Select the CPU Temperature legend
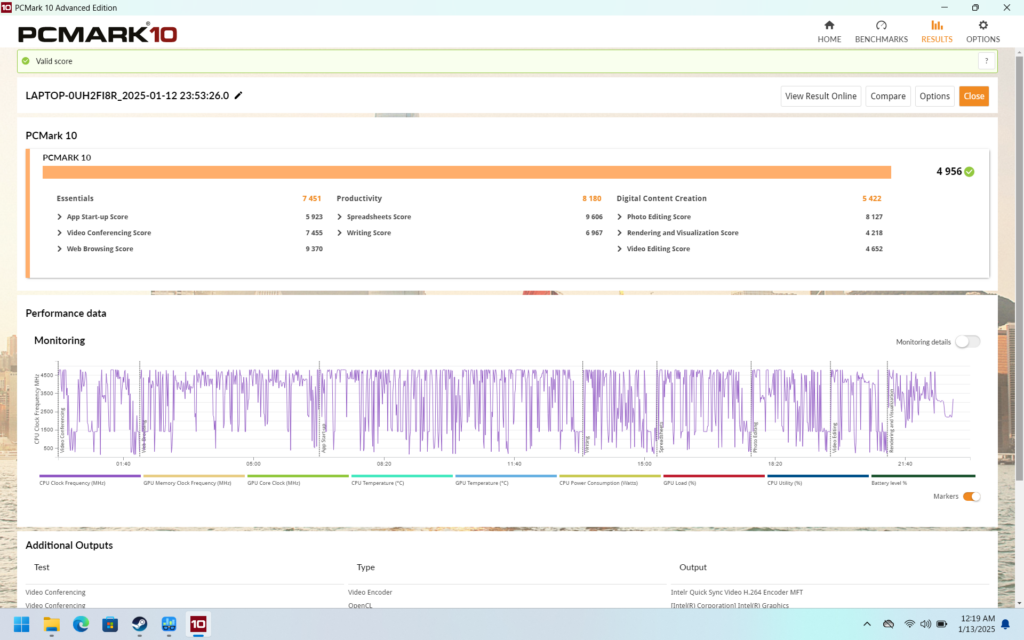This screenshot has height=640, width=1024. click(401, 480)
